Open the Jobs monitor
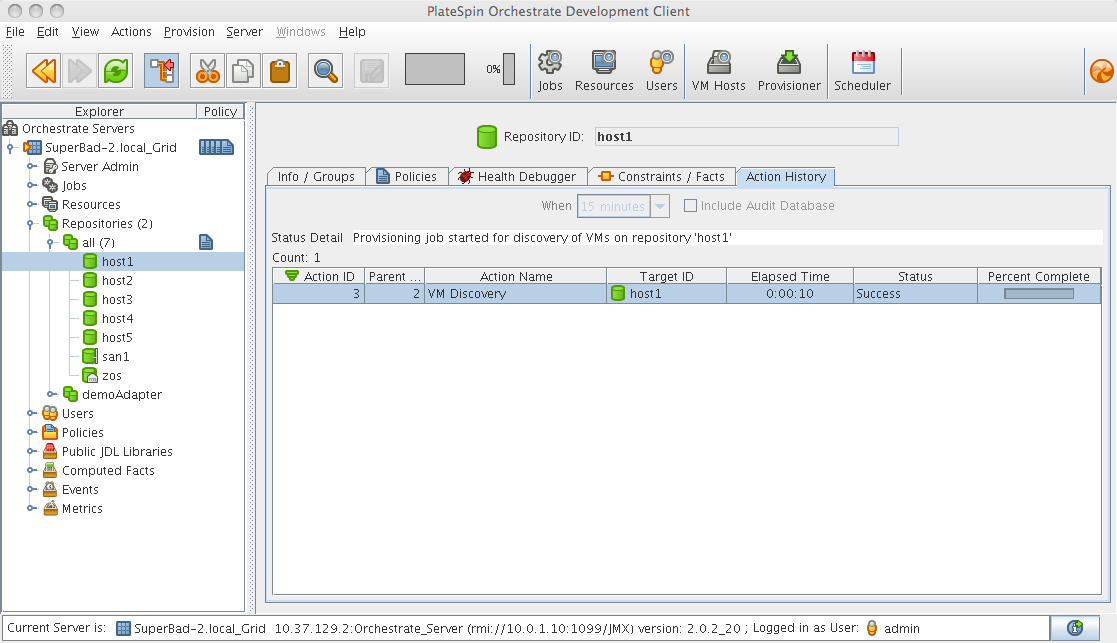 (x=550, y=71)
